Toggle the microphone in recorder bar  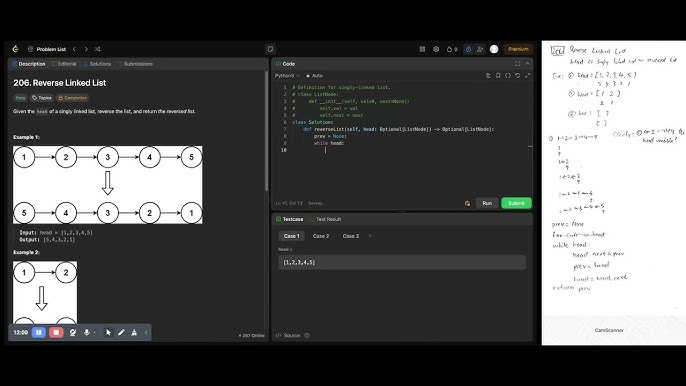click(x=87, y=333)
